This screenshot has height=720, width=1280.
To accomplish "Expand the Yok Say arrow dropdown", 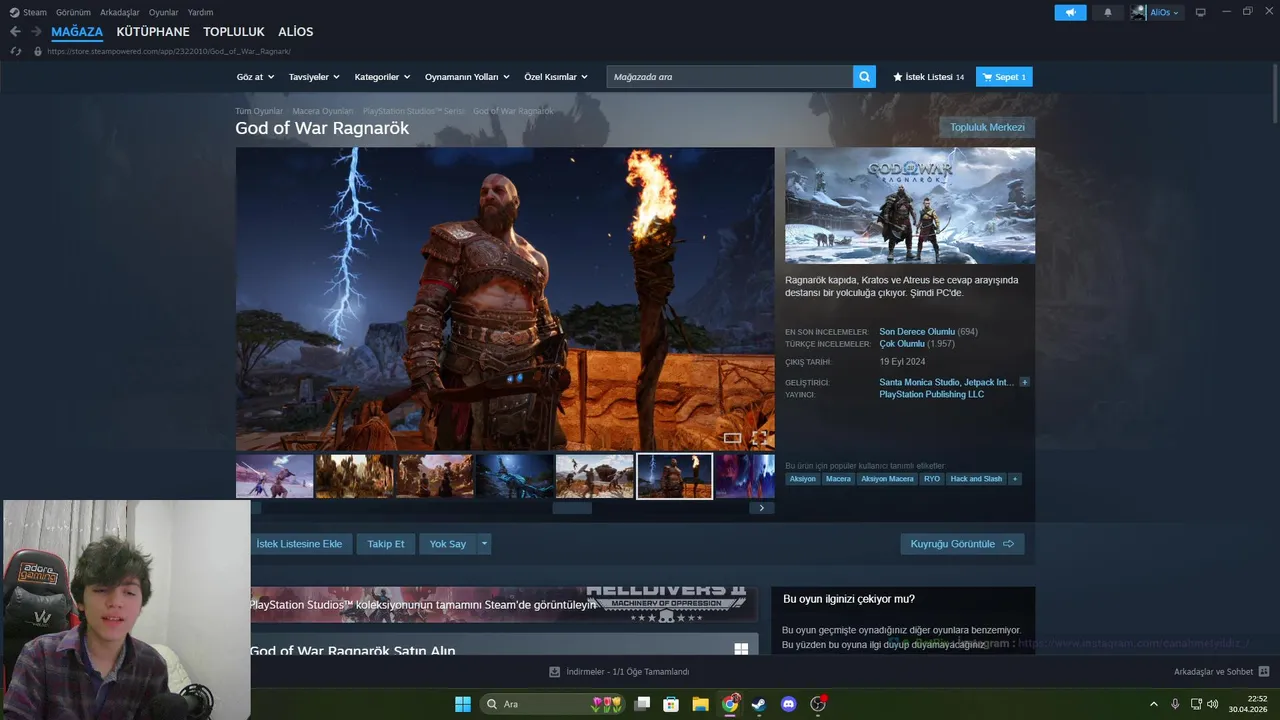I will [x=484, y=544].
